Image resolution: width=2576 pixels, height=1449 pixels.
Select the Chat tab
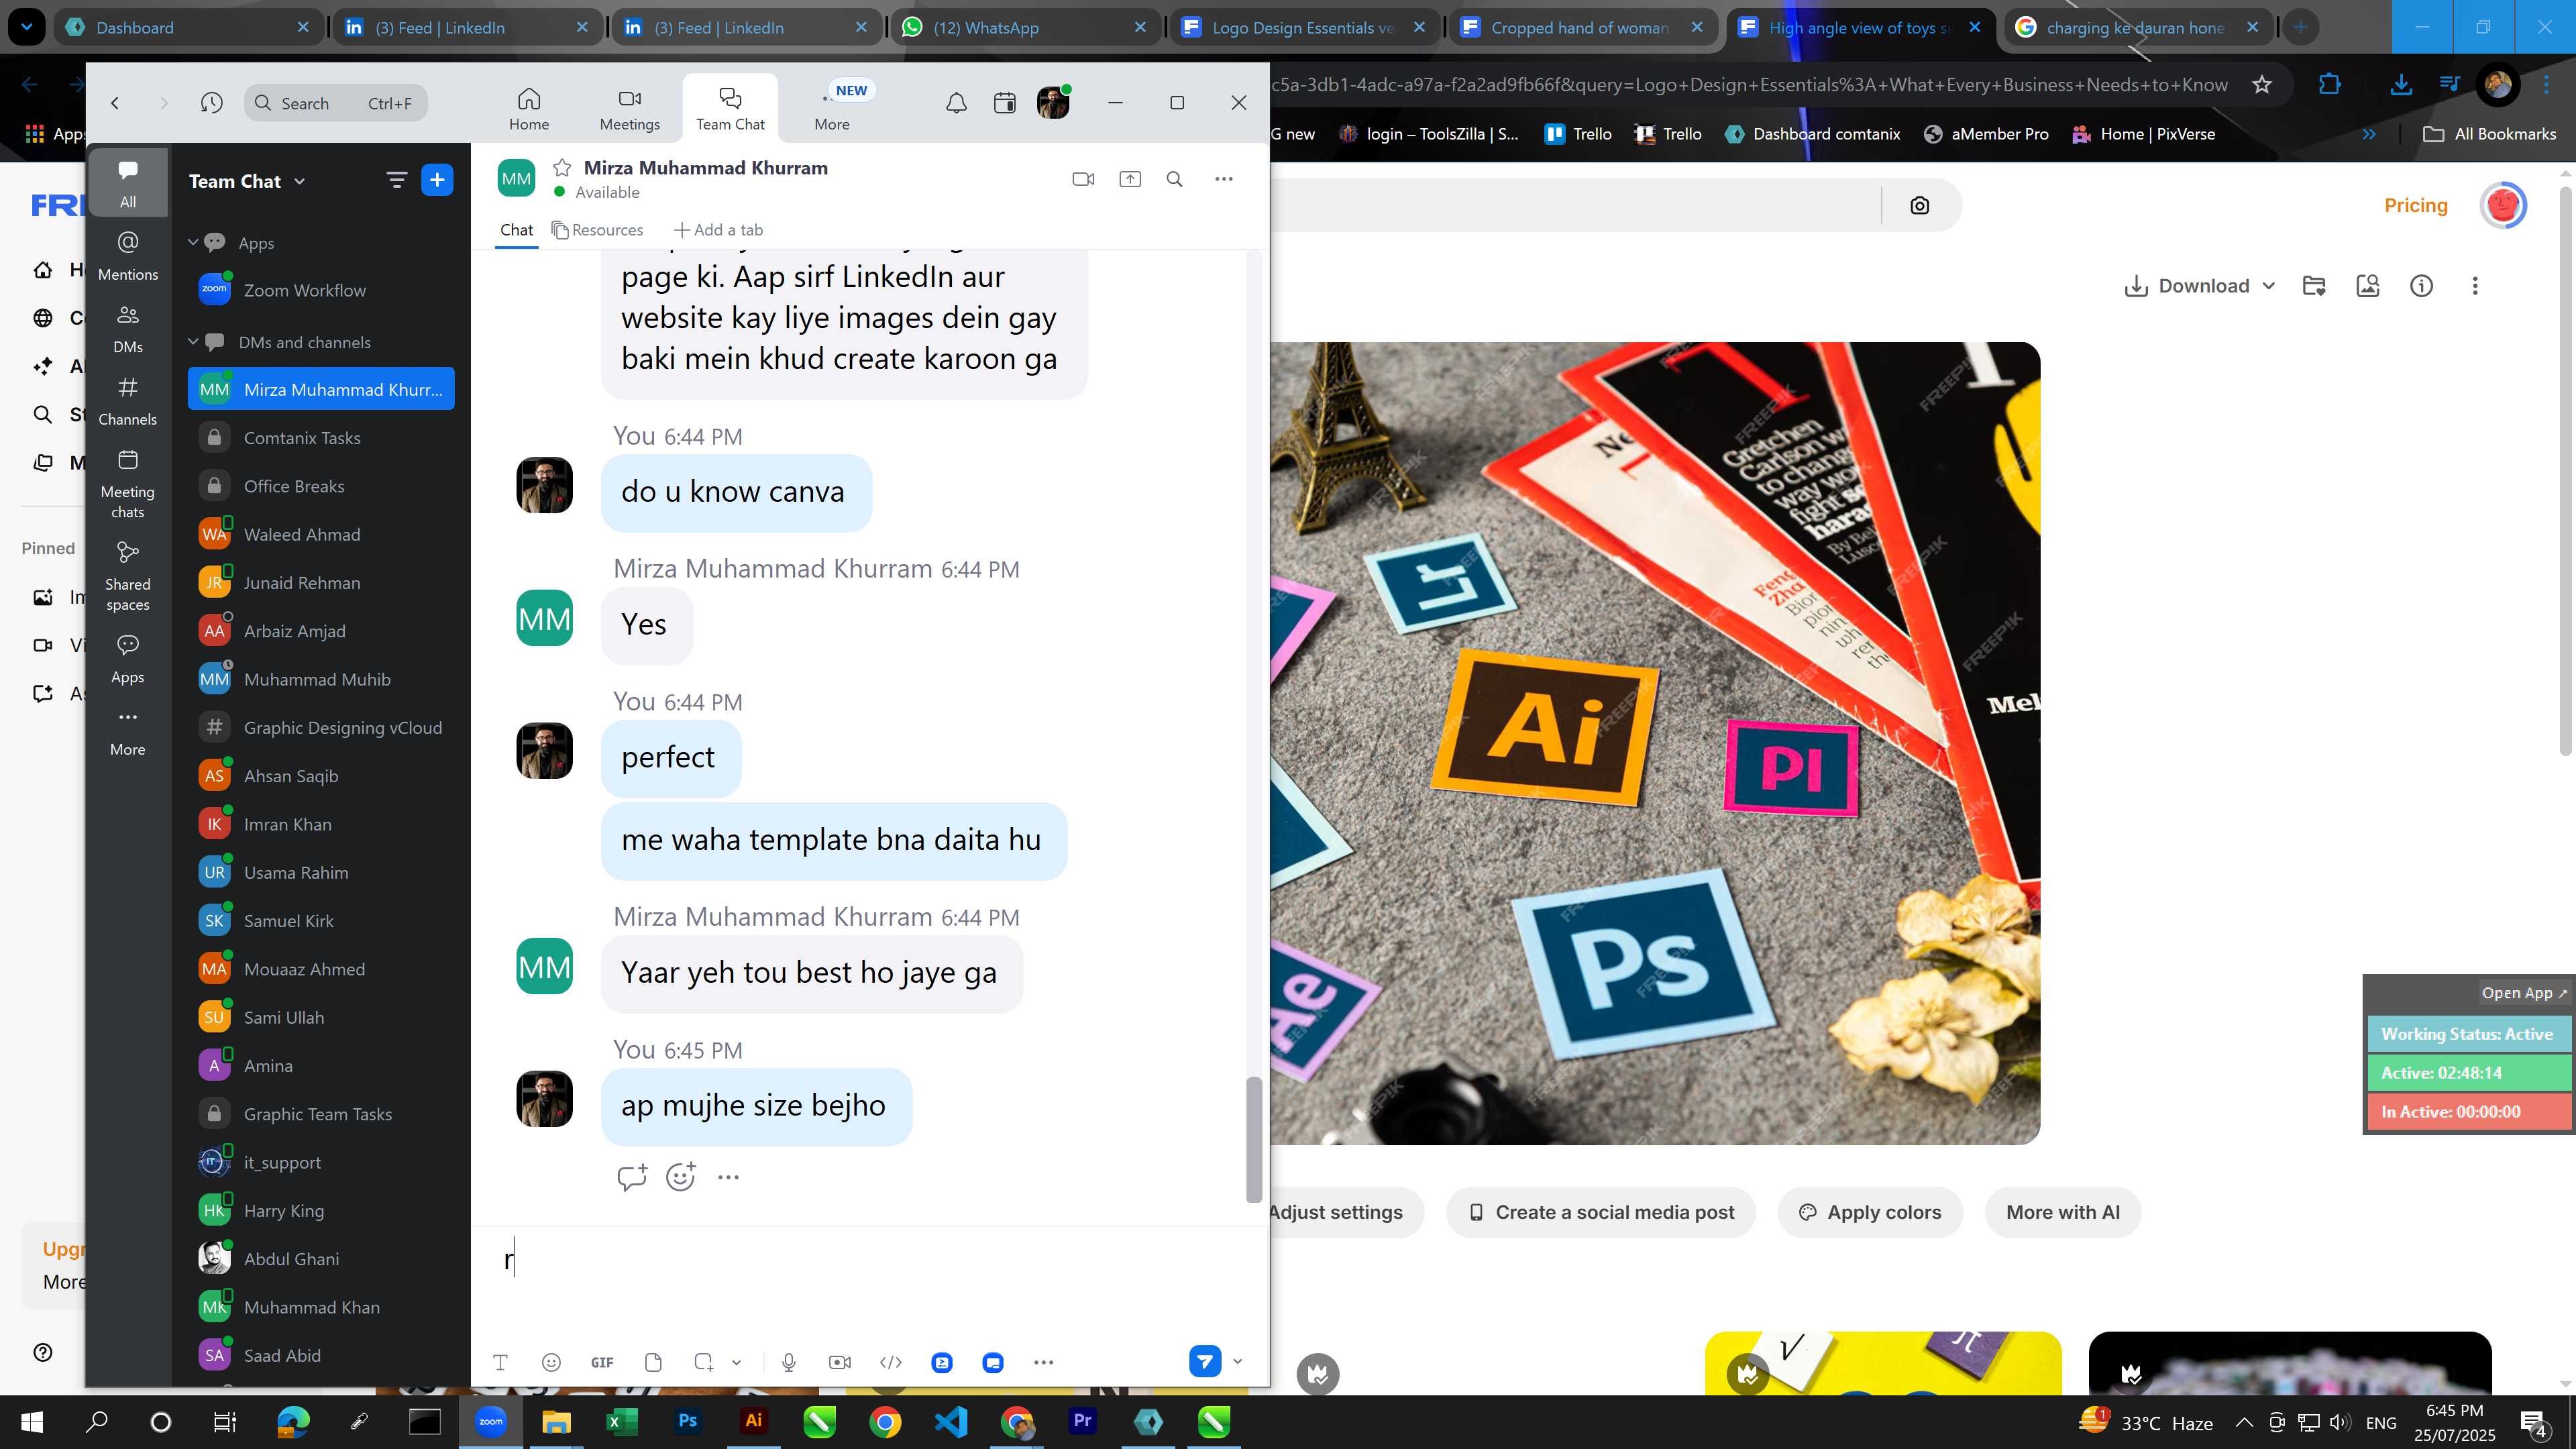516,230
